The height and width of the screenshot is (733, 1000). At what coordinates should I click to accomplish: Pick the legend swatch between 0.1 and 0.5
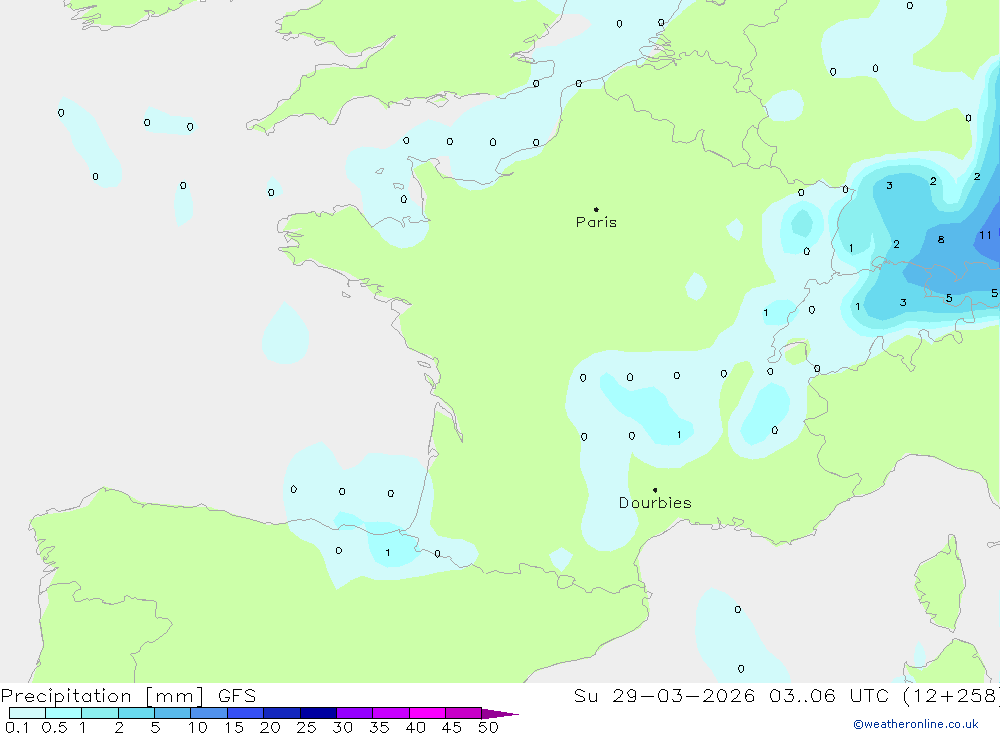click(27, 713)
